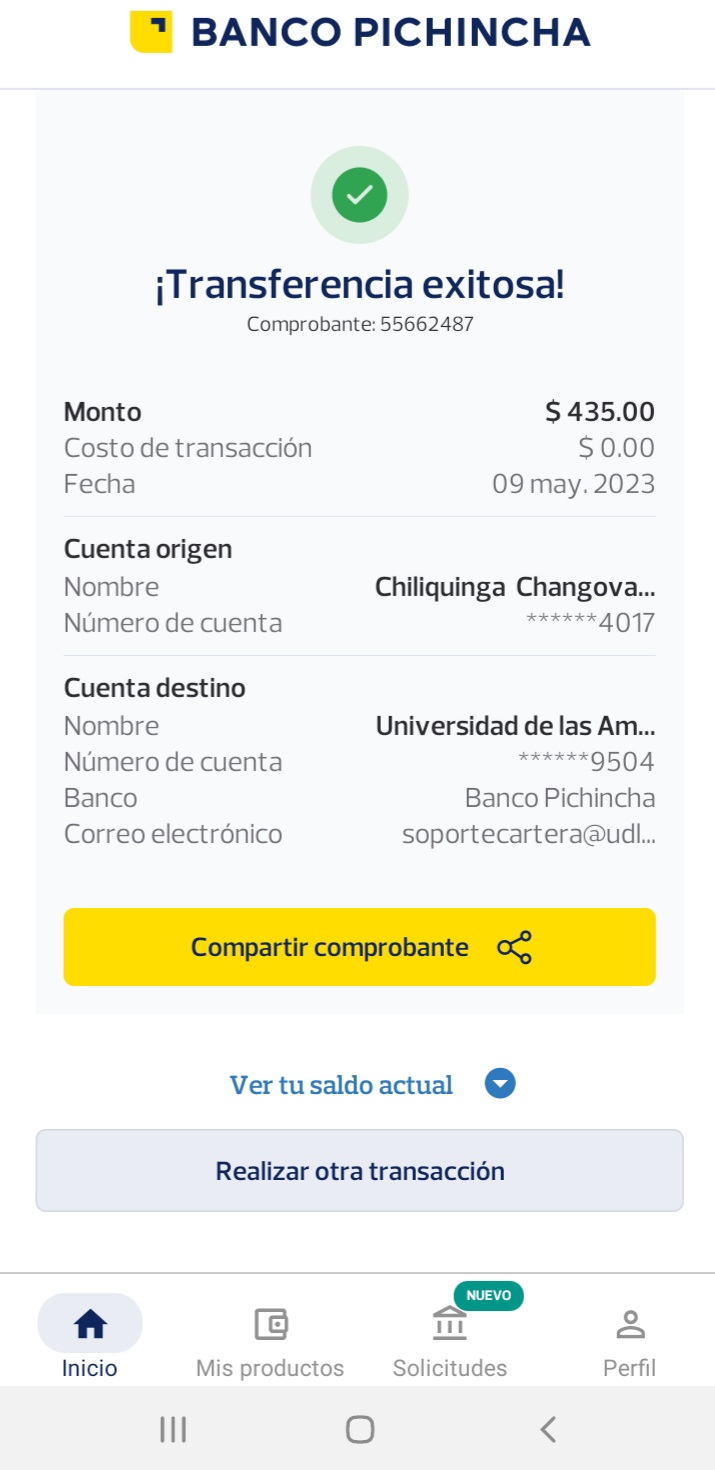
Task: Tap the Perfil person icon
Action: [629, 1324]
